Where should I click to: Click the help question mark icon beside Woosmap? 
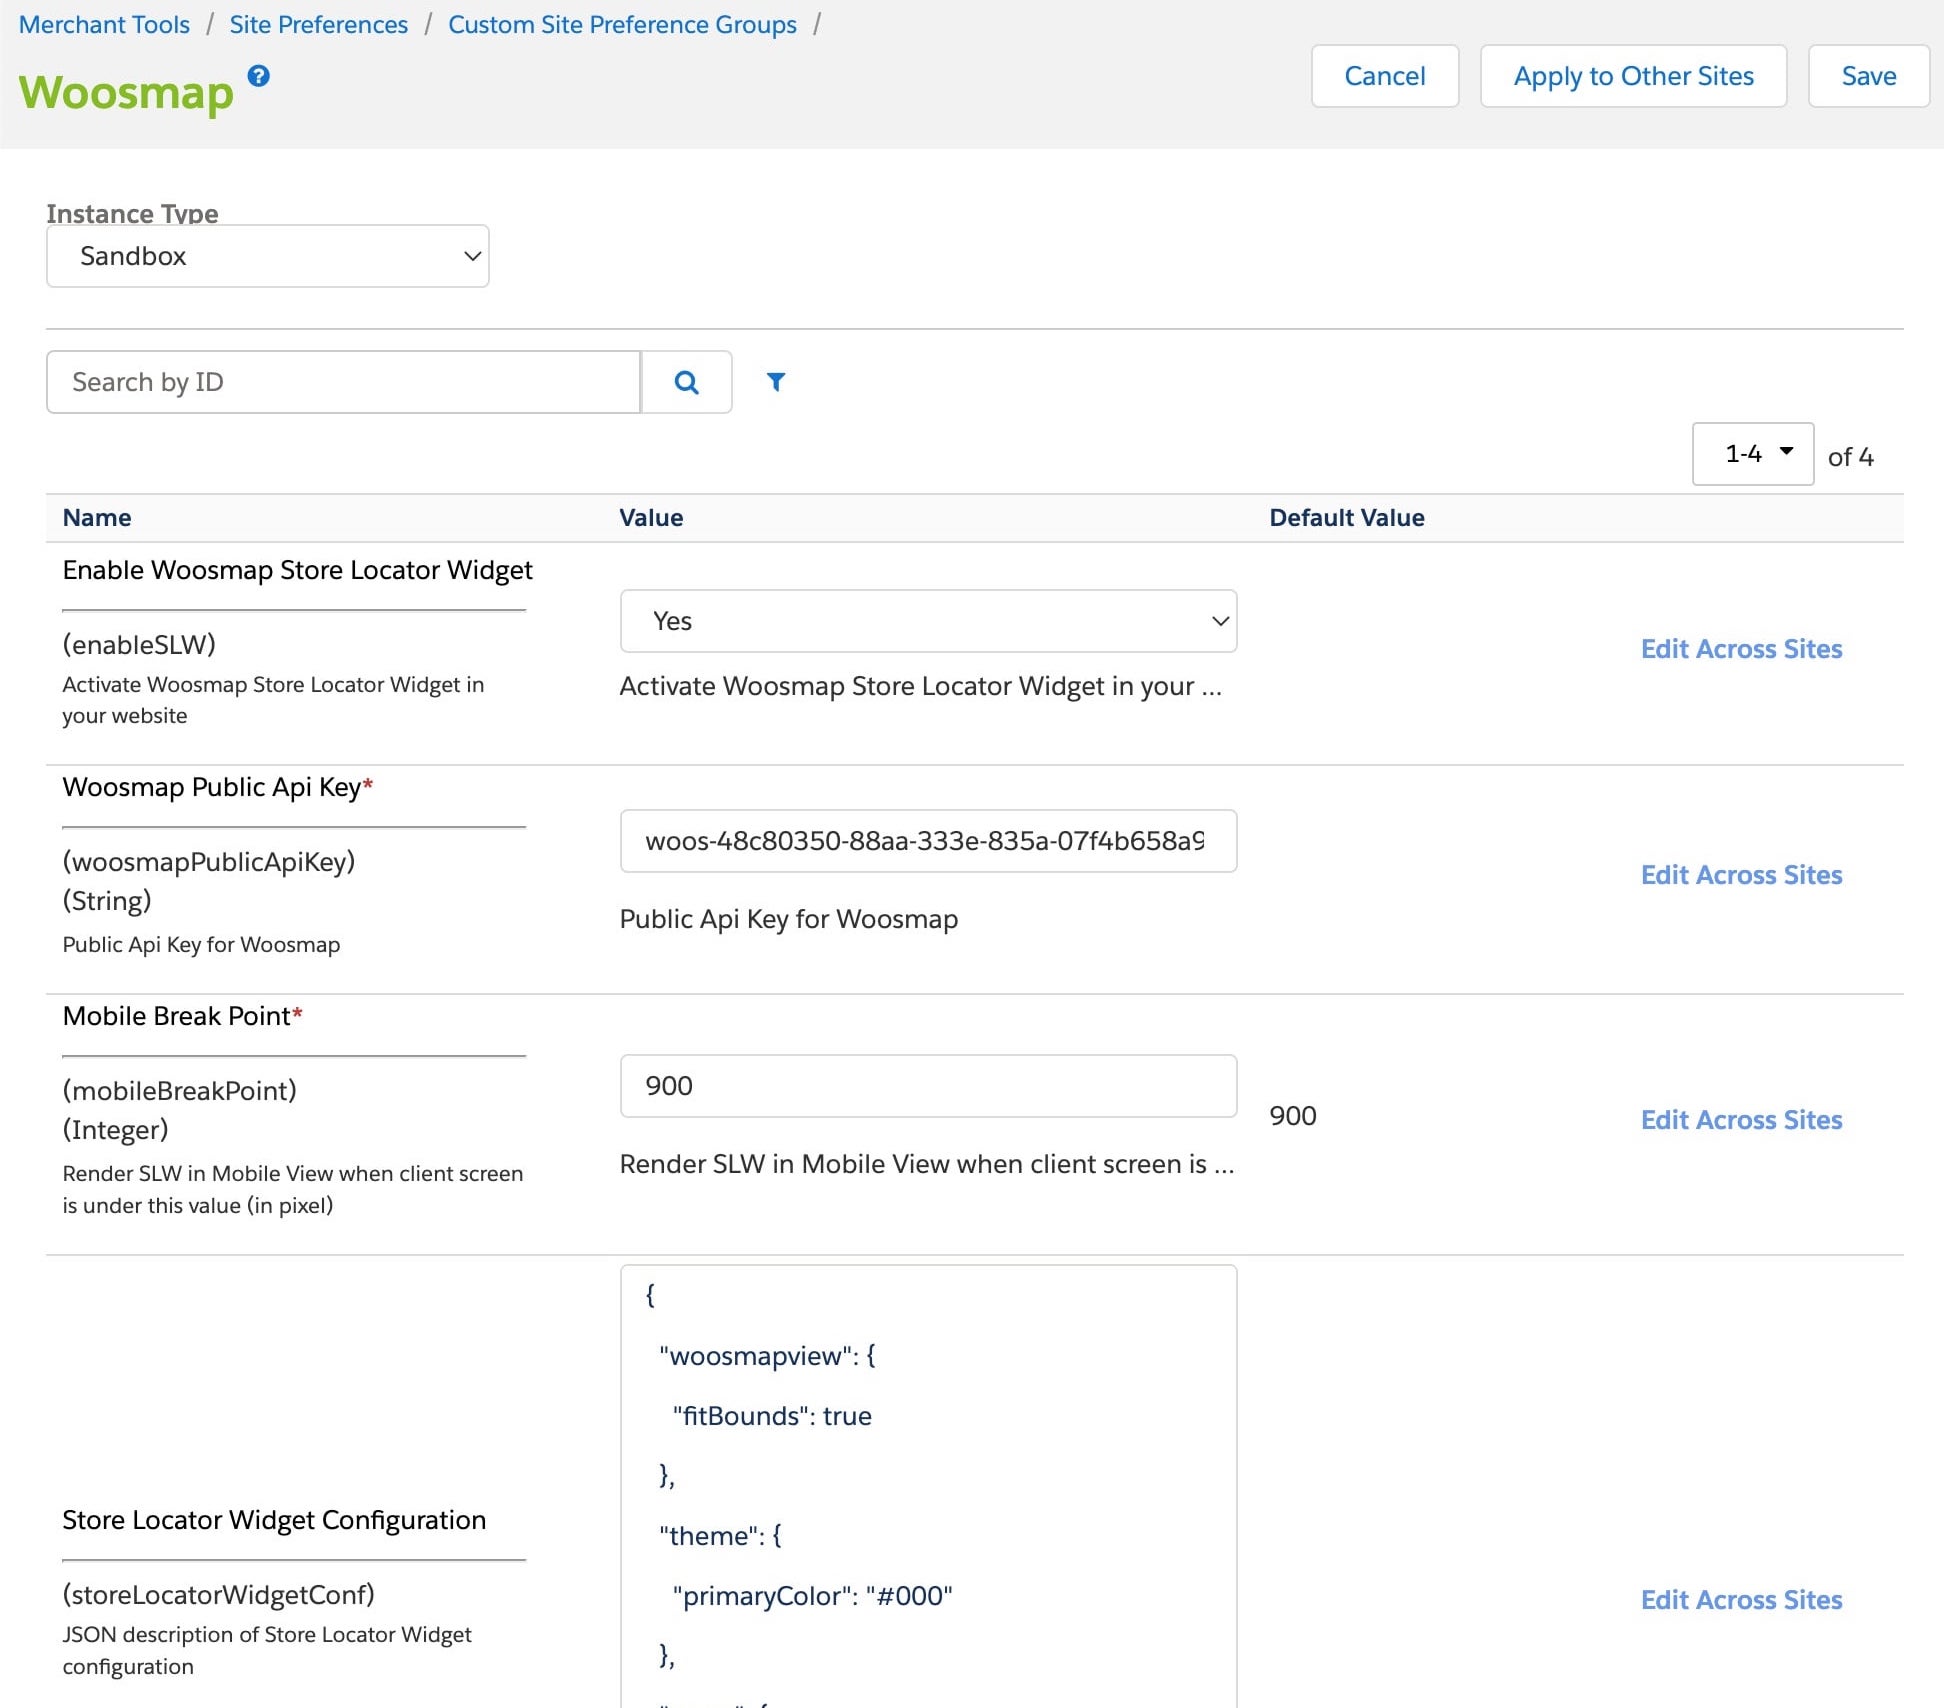pos(258,76)
